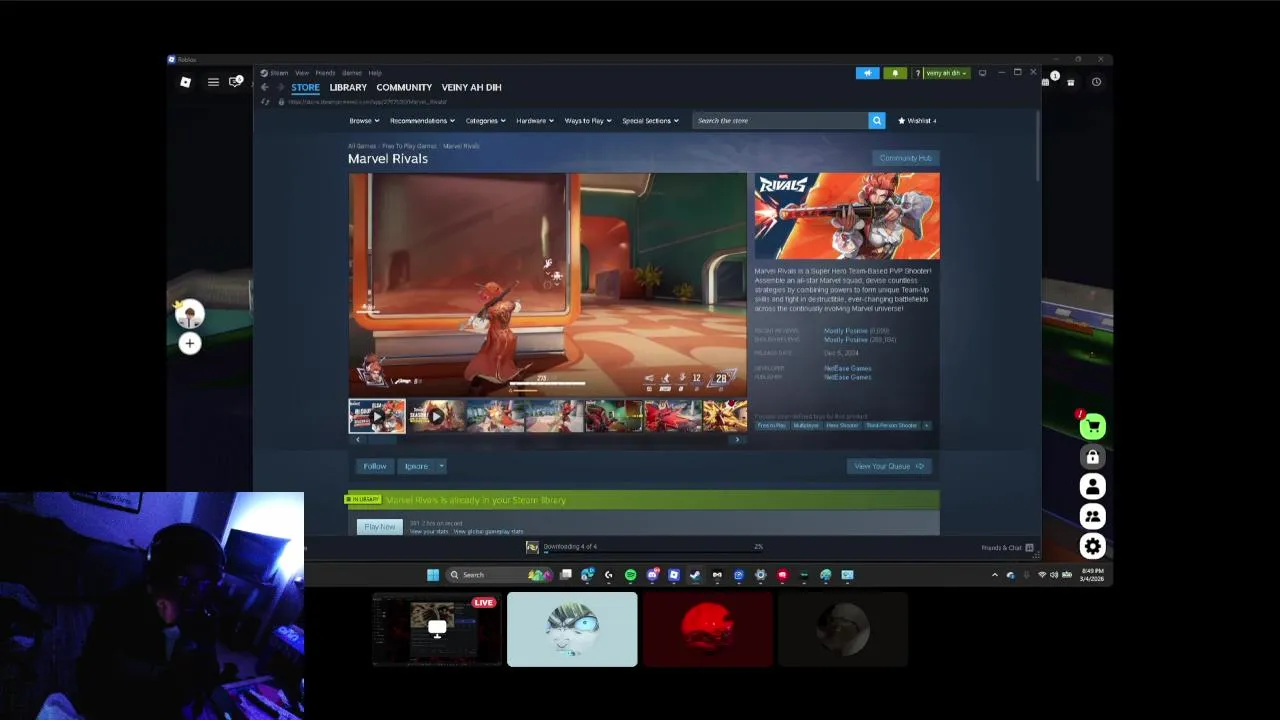Click the Community Hub button
Screen dimensions: 1280x720
click(905, 158)
